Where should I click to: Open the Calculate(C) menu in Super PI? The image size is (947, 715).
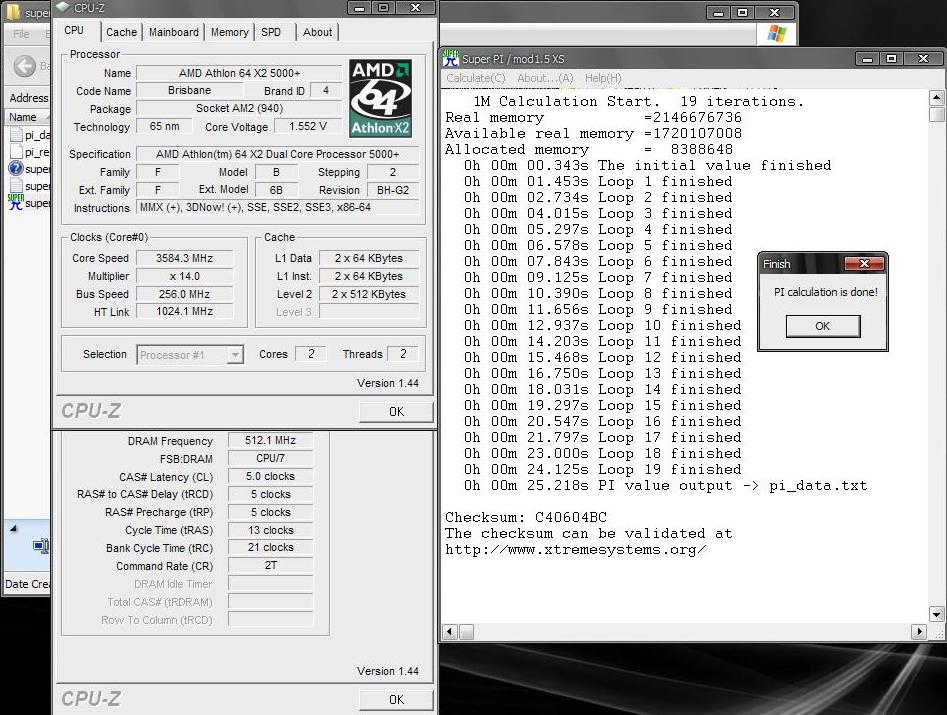[x=476, y=78]
